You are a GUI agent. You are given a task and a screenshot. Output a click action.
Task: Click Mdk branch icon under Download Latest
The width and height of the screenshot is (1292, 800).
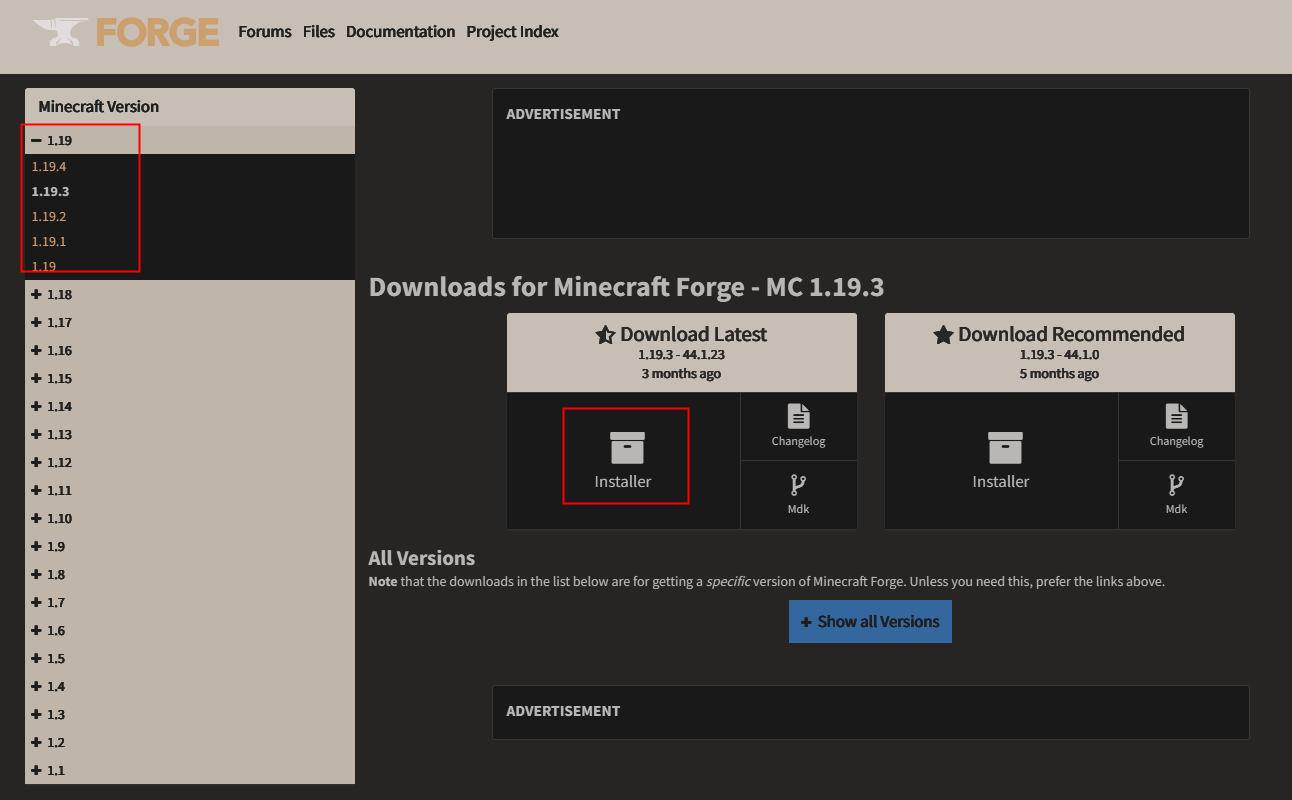798,485
